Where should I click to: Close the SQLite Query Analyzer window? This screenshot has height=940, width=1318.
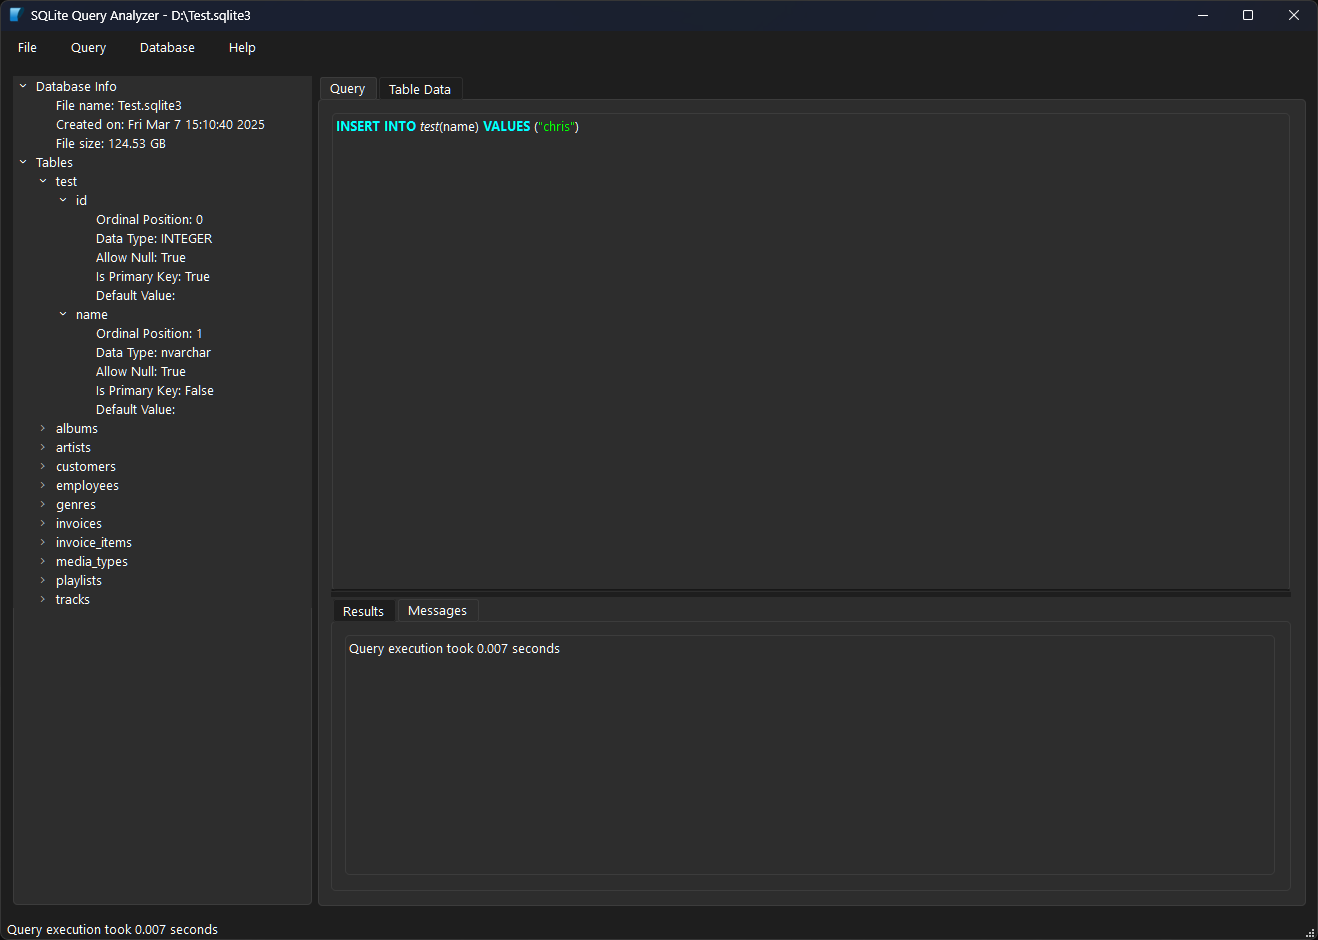1294,15
